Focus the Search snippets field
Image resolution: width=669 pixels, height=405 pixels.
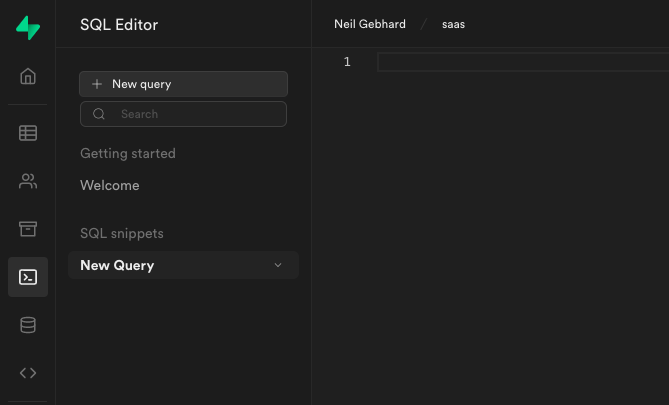(x=183, y=114)
